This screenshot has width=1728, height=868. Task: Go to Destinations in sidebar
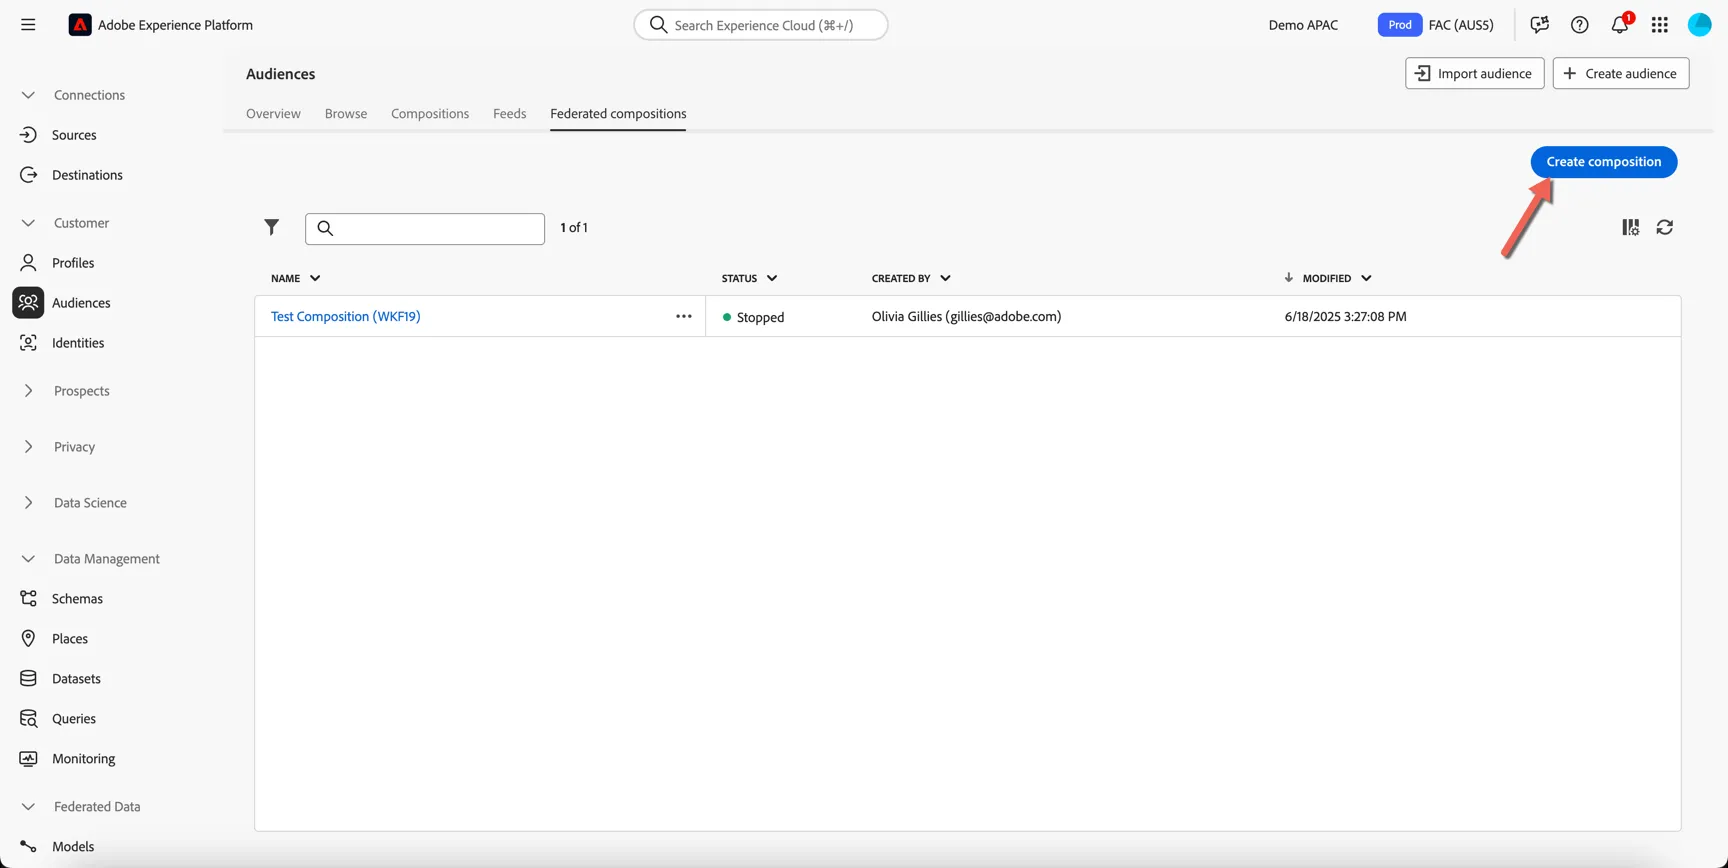tap(87, 175)
